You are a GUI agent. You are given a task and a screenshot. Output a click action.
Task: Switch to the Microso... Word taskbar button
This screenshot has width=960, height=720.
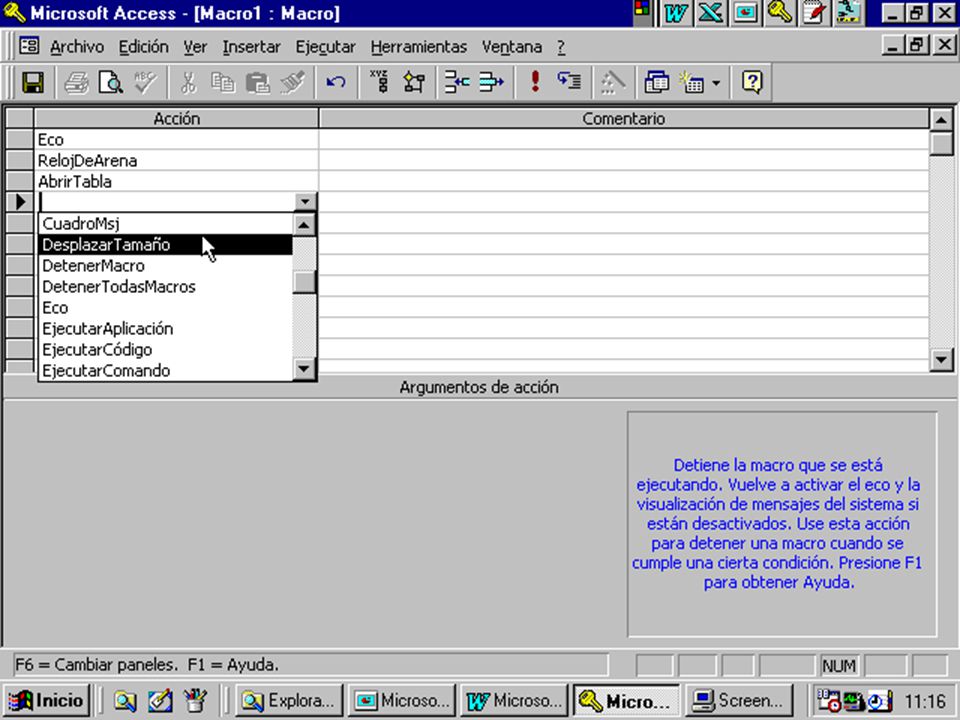[514, 700]
